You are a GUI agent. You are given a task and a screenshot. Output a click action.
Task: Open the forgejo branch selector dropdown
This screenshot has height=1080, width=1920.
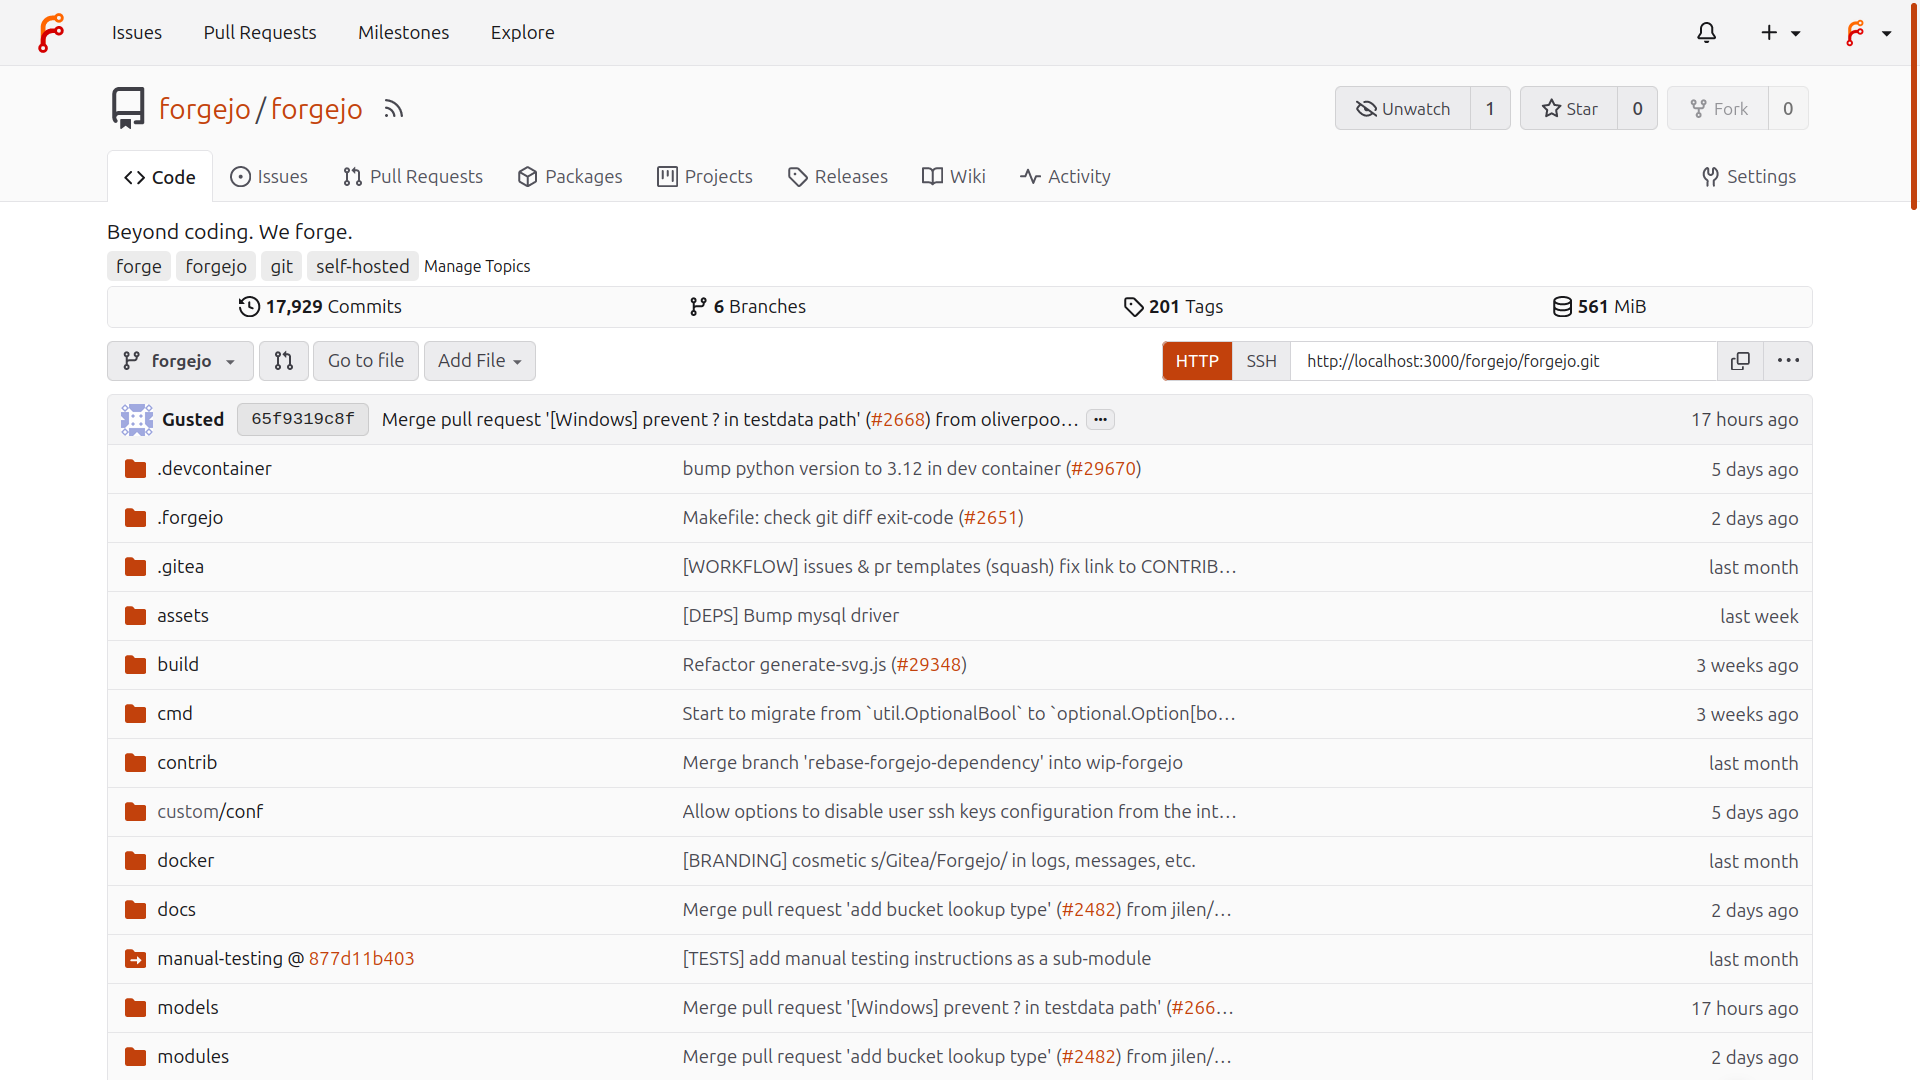point(180,360)
